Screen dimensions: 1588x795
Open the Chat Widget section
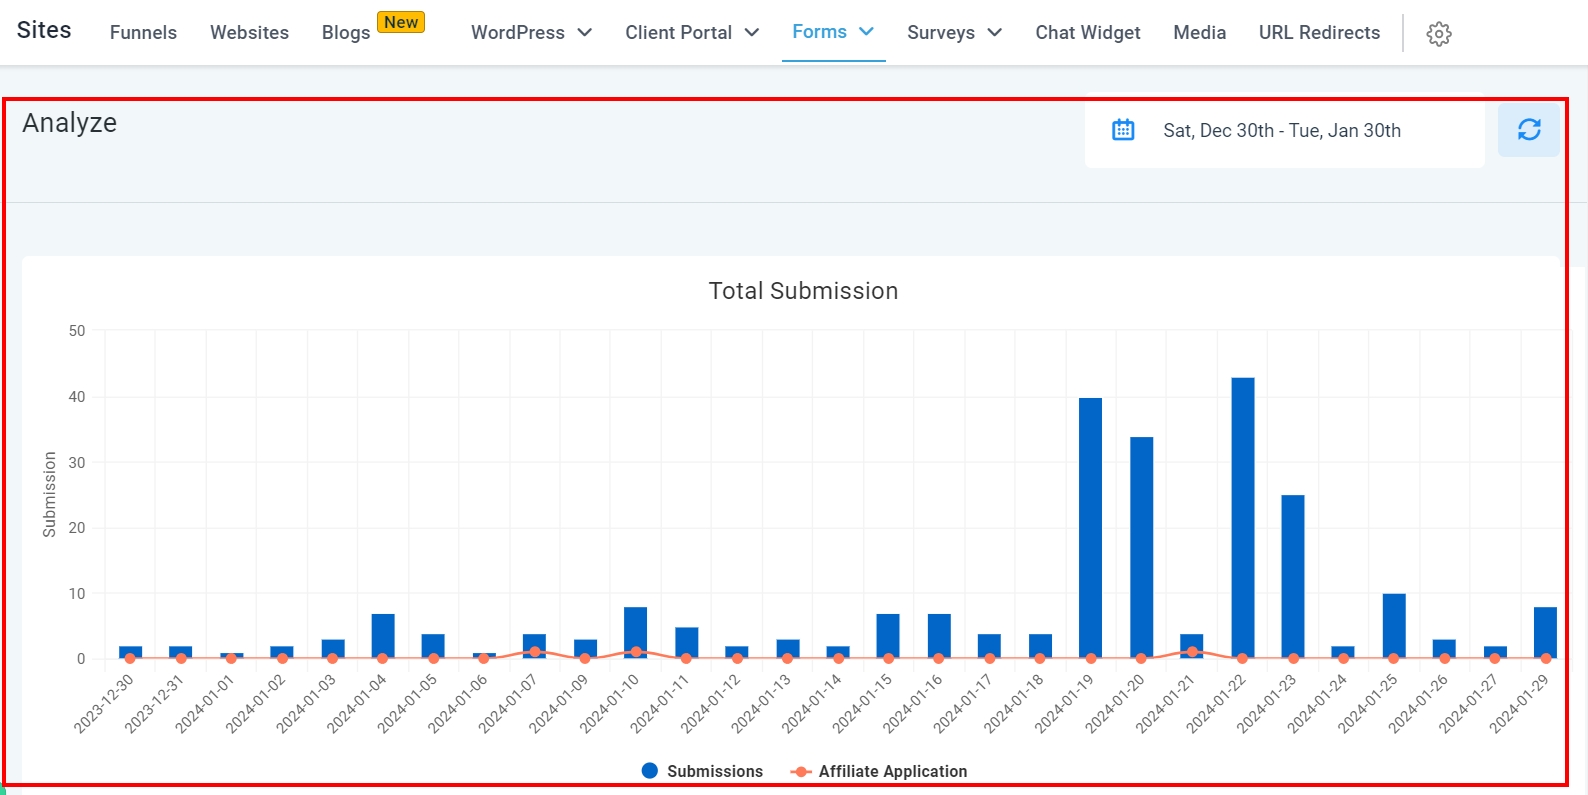1087,33
